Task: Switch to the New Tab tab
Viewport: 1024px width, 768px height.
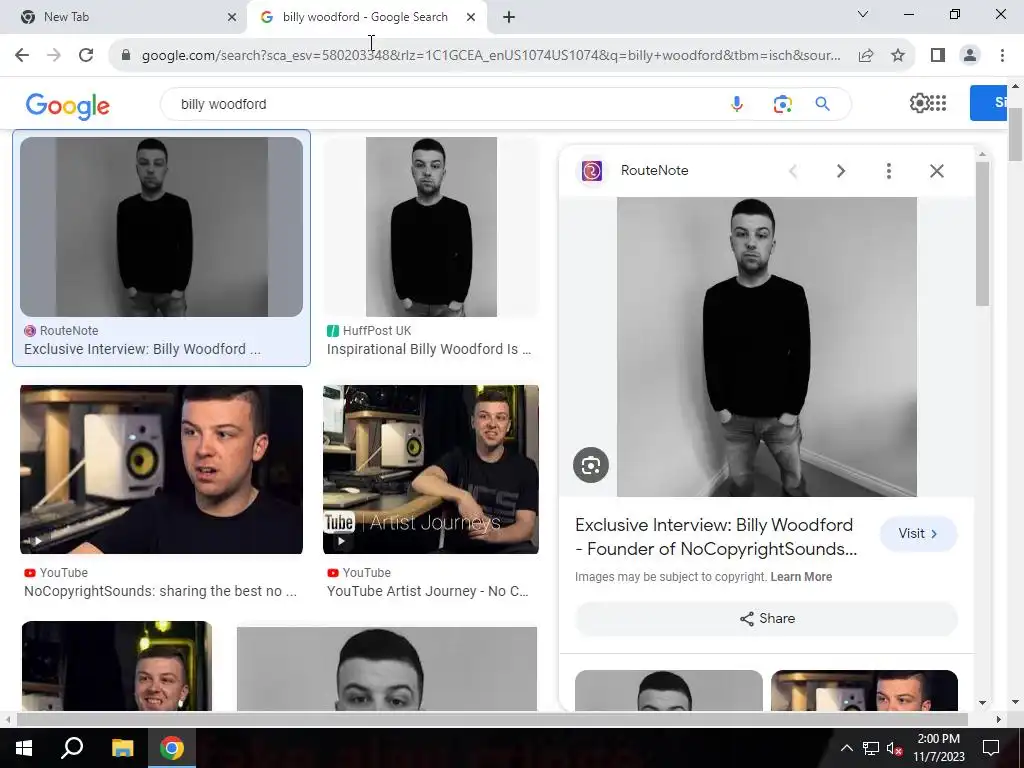Action: point(123,17)
